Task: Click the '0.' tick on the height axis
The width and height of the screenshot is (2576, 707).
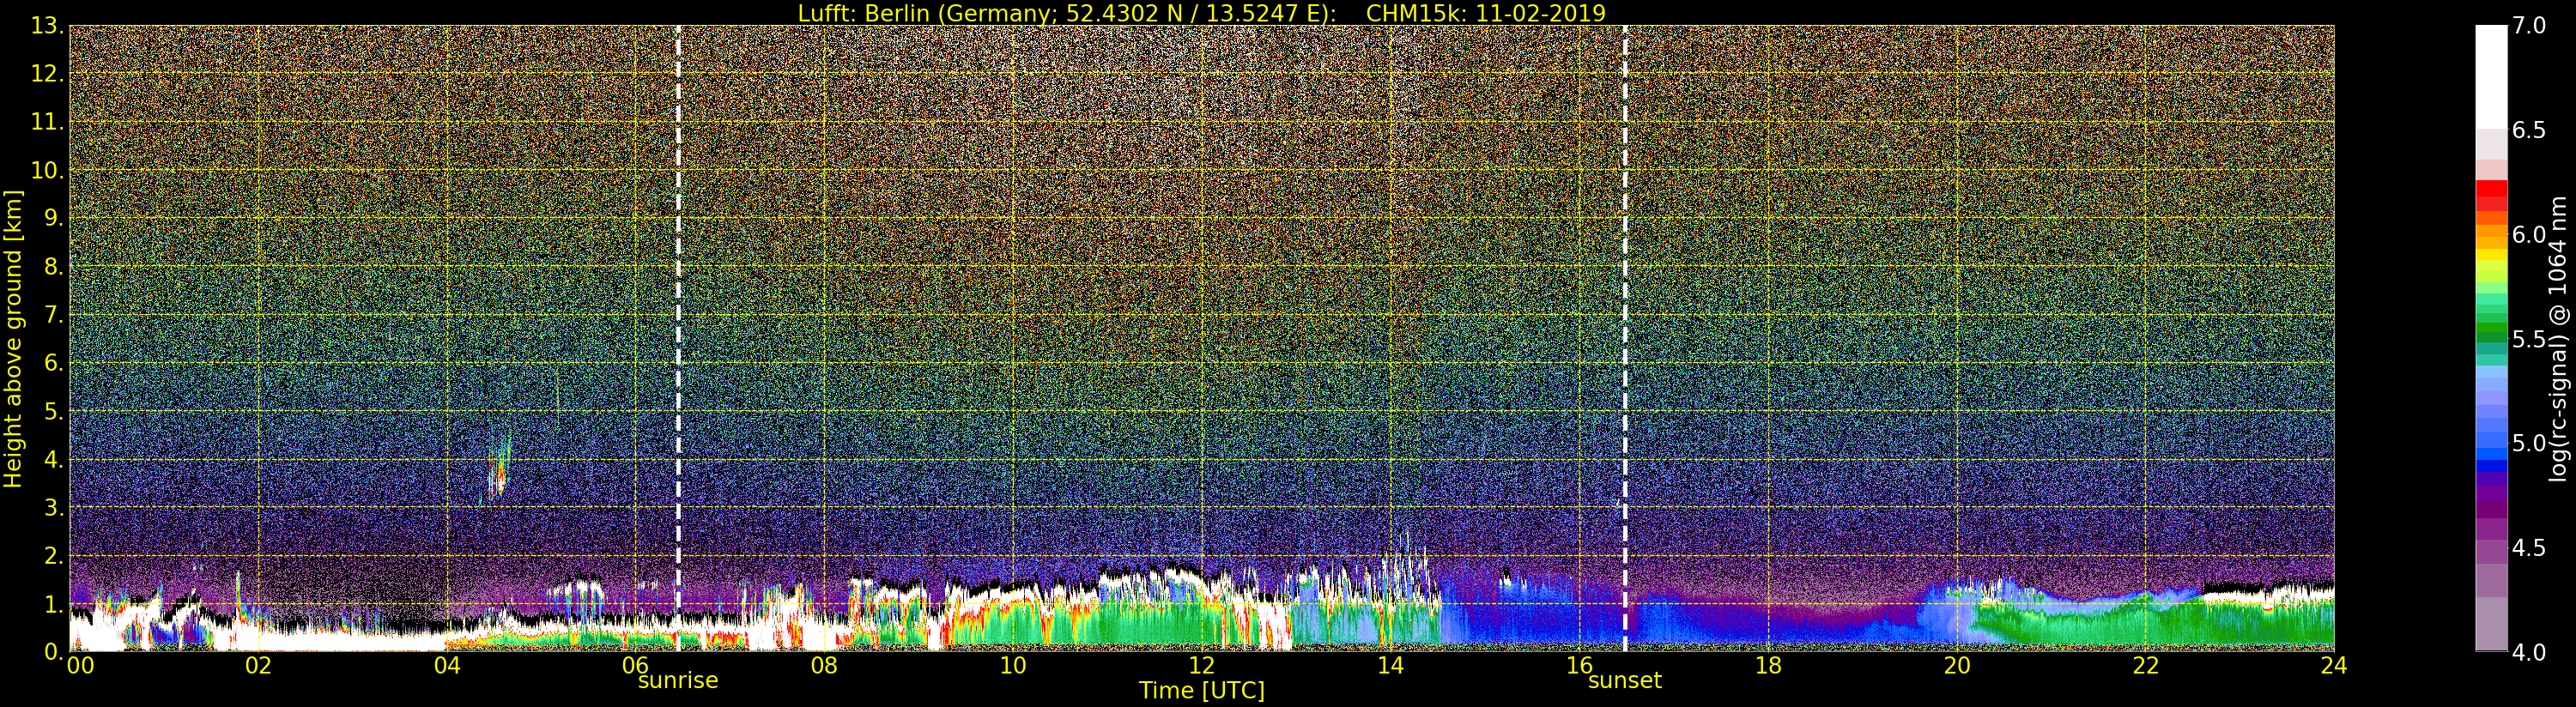Action: 54,651
